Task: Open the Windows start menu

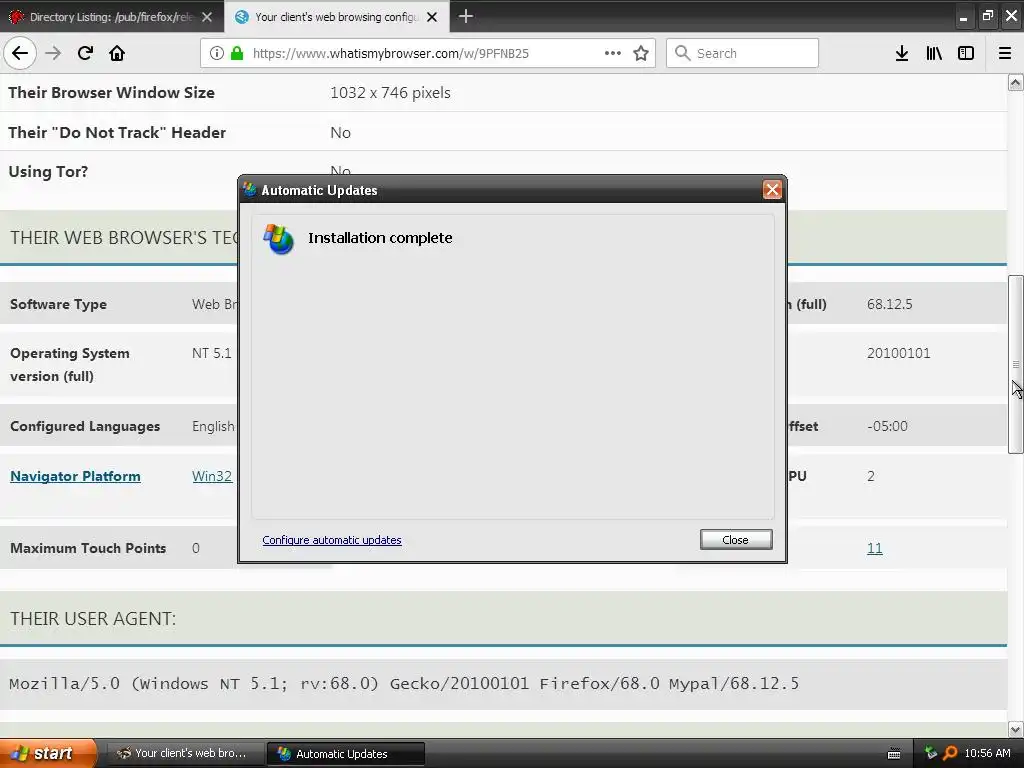Action: click(48, 753)
